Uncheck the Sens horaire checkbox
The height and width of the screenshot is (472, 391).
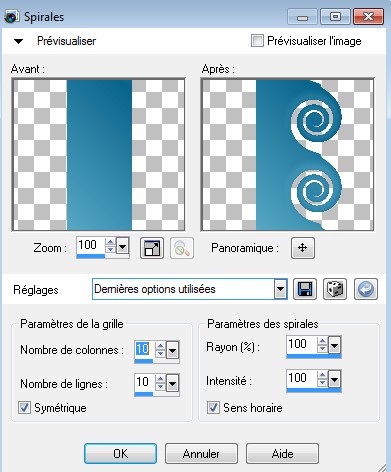213,407
